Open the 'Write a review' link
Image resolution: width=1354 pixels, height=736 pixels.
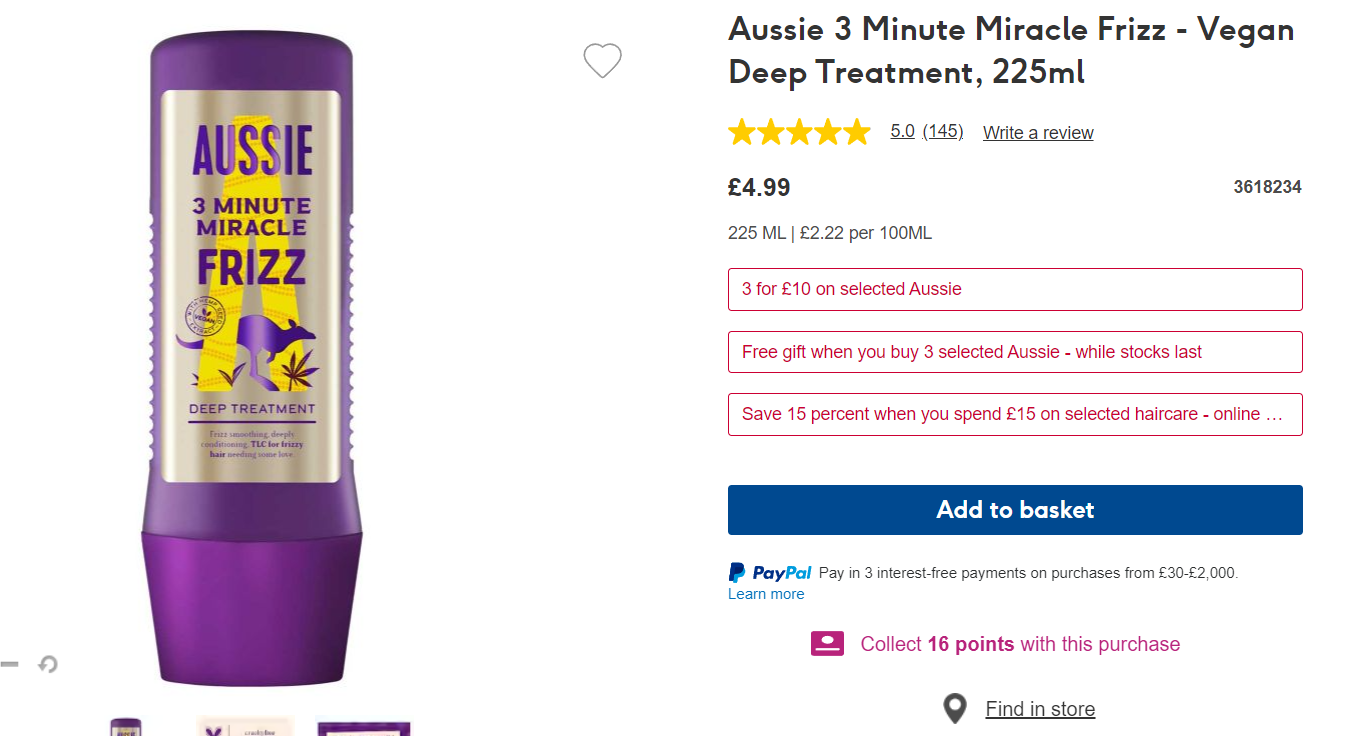[1038, 133]
